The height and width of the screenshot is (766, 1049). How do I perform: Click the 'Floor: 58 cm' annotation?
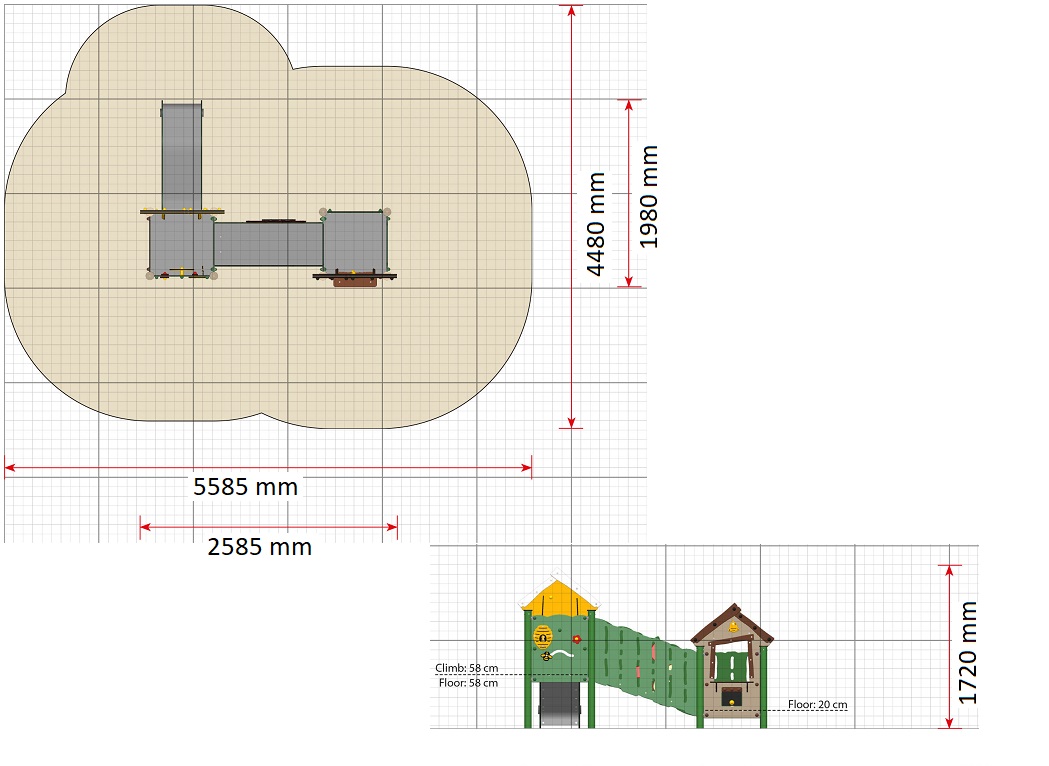(x=468, y=683)
